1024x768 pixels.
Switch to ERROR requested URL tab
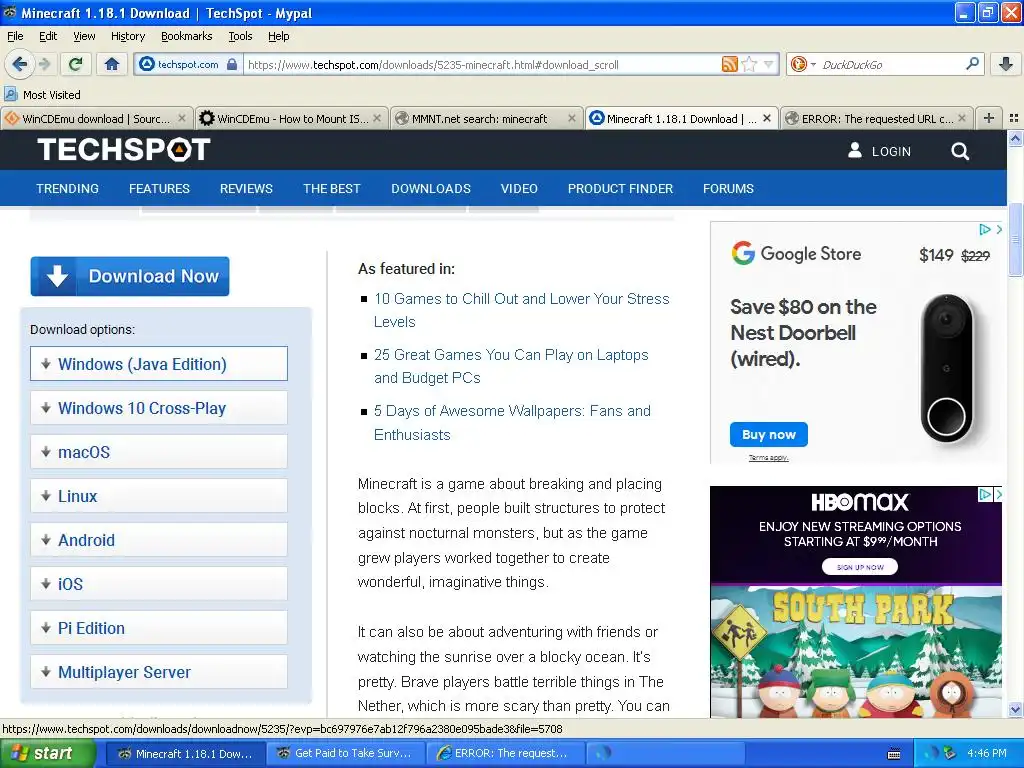(876, 118)
